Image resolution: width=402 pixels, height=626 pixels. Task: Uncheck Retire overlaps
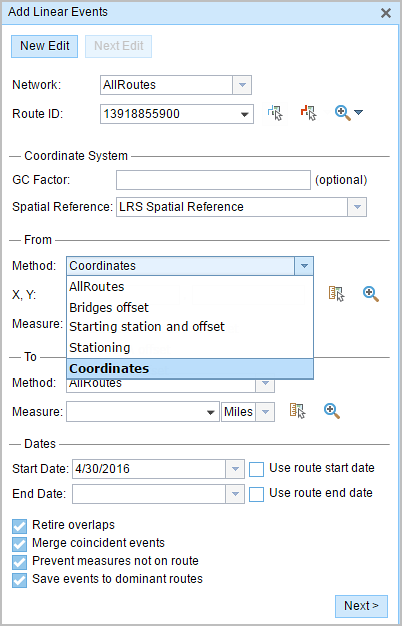point(20,526)
